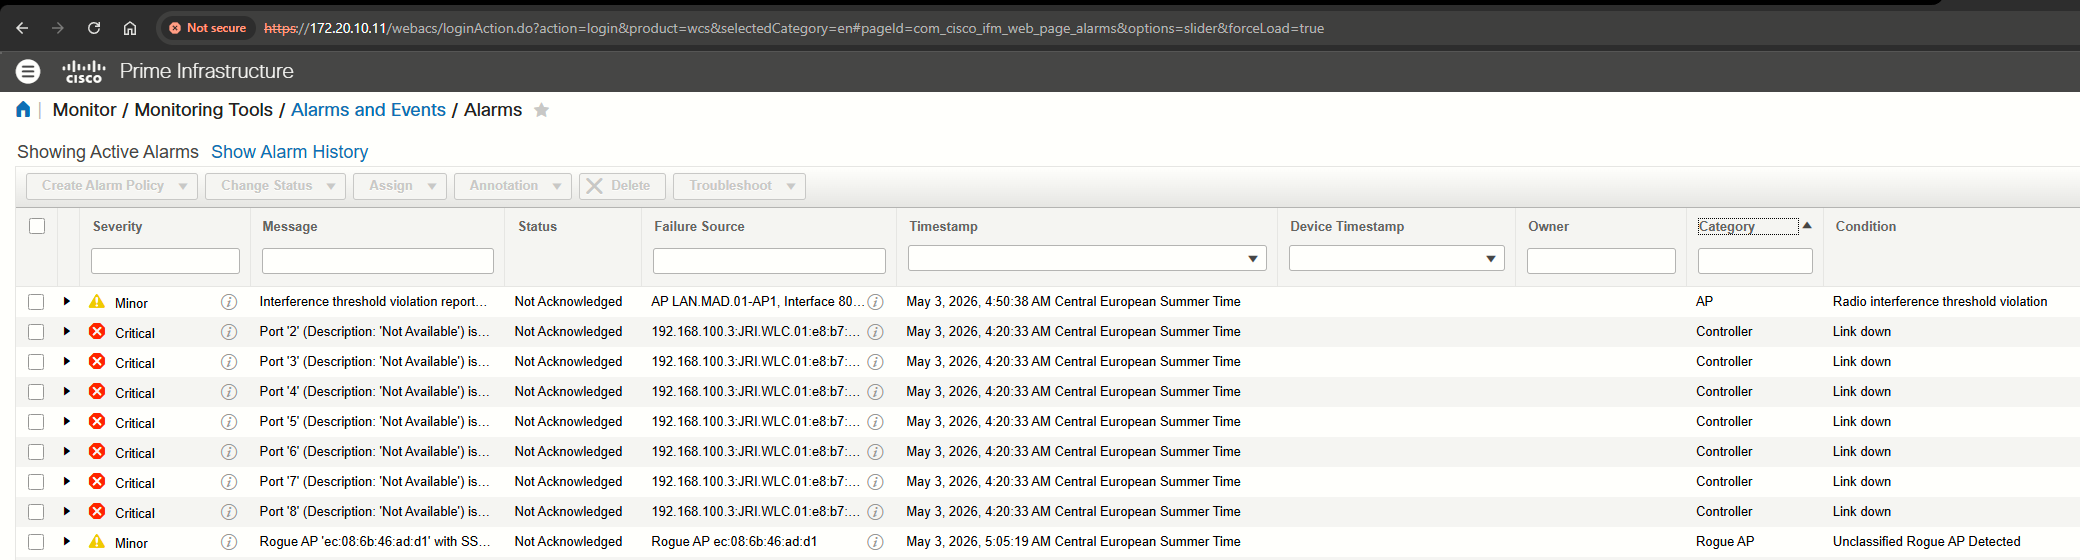Click Minor warning icon on Interference row
The image size is (2080, 560).
[x=97, y=301]
